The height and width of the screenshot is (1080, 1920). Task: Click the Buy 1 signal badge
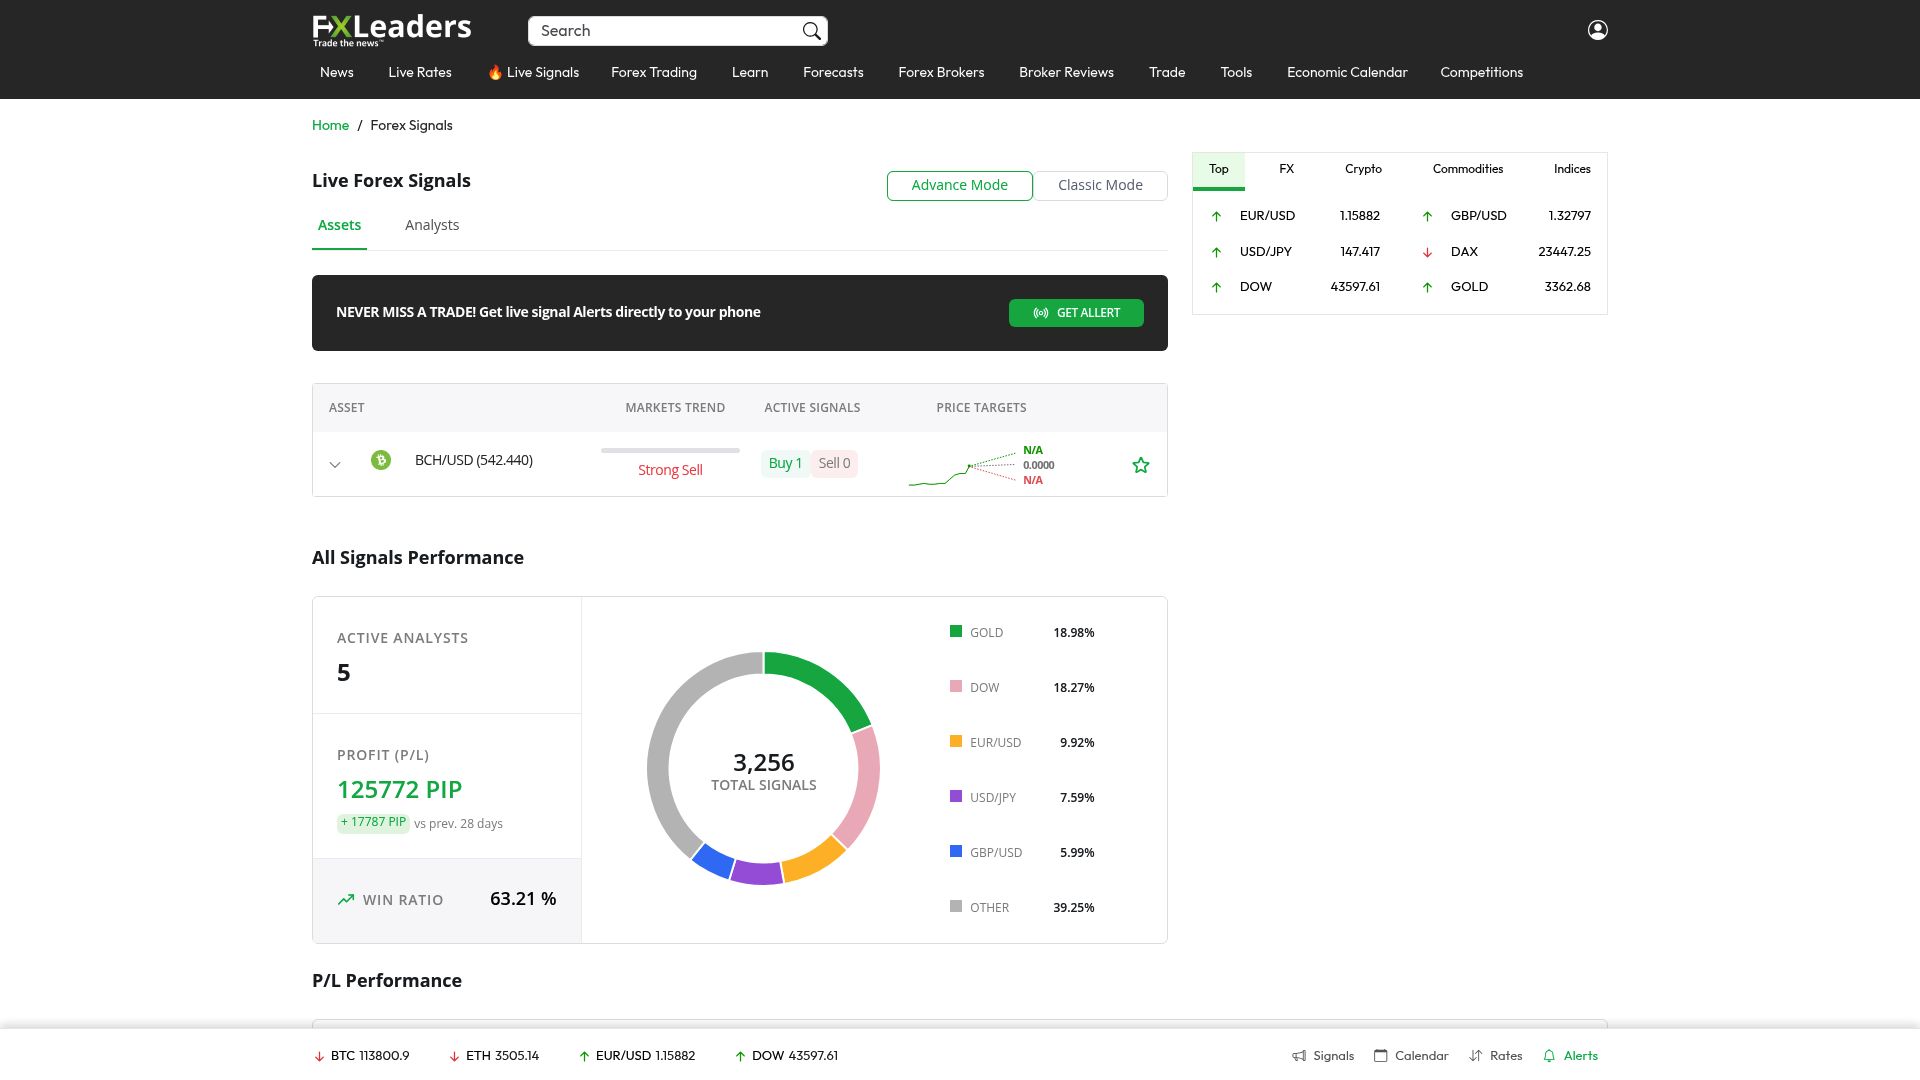785,464
